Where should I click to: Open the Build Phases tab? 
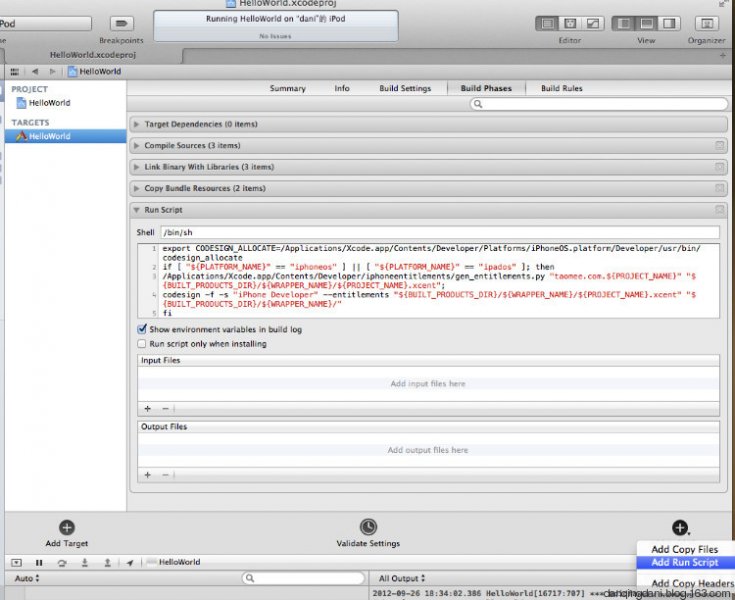coord(486,88)
